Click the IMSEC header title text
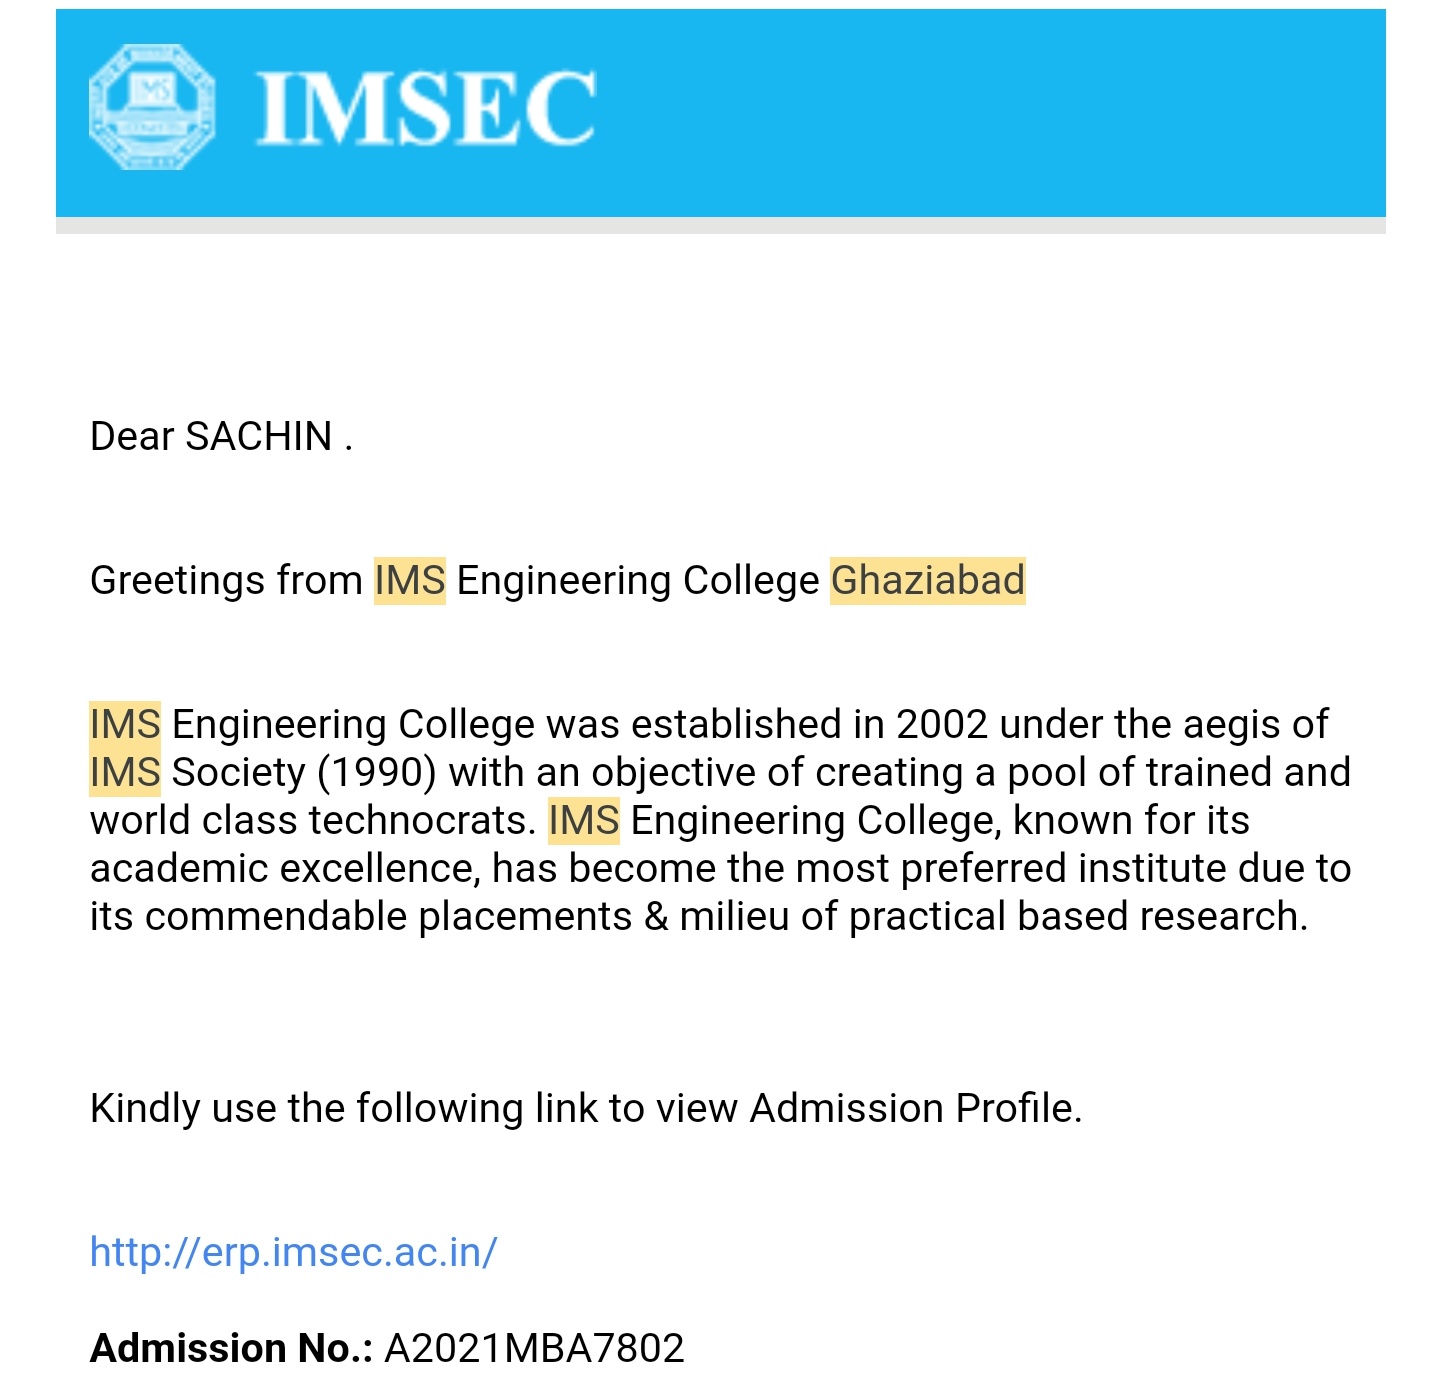 coord(427,109)
